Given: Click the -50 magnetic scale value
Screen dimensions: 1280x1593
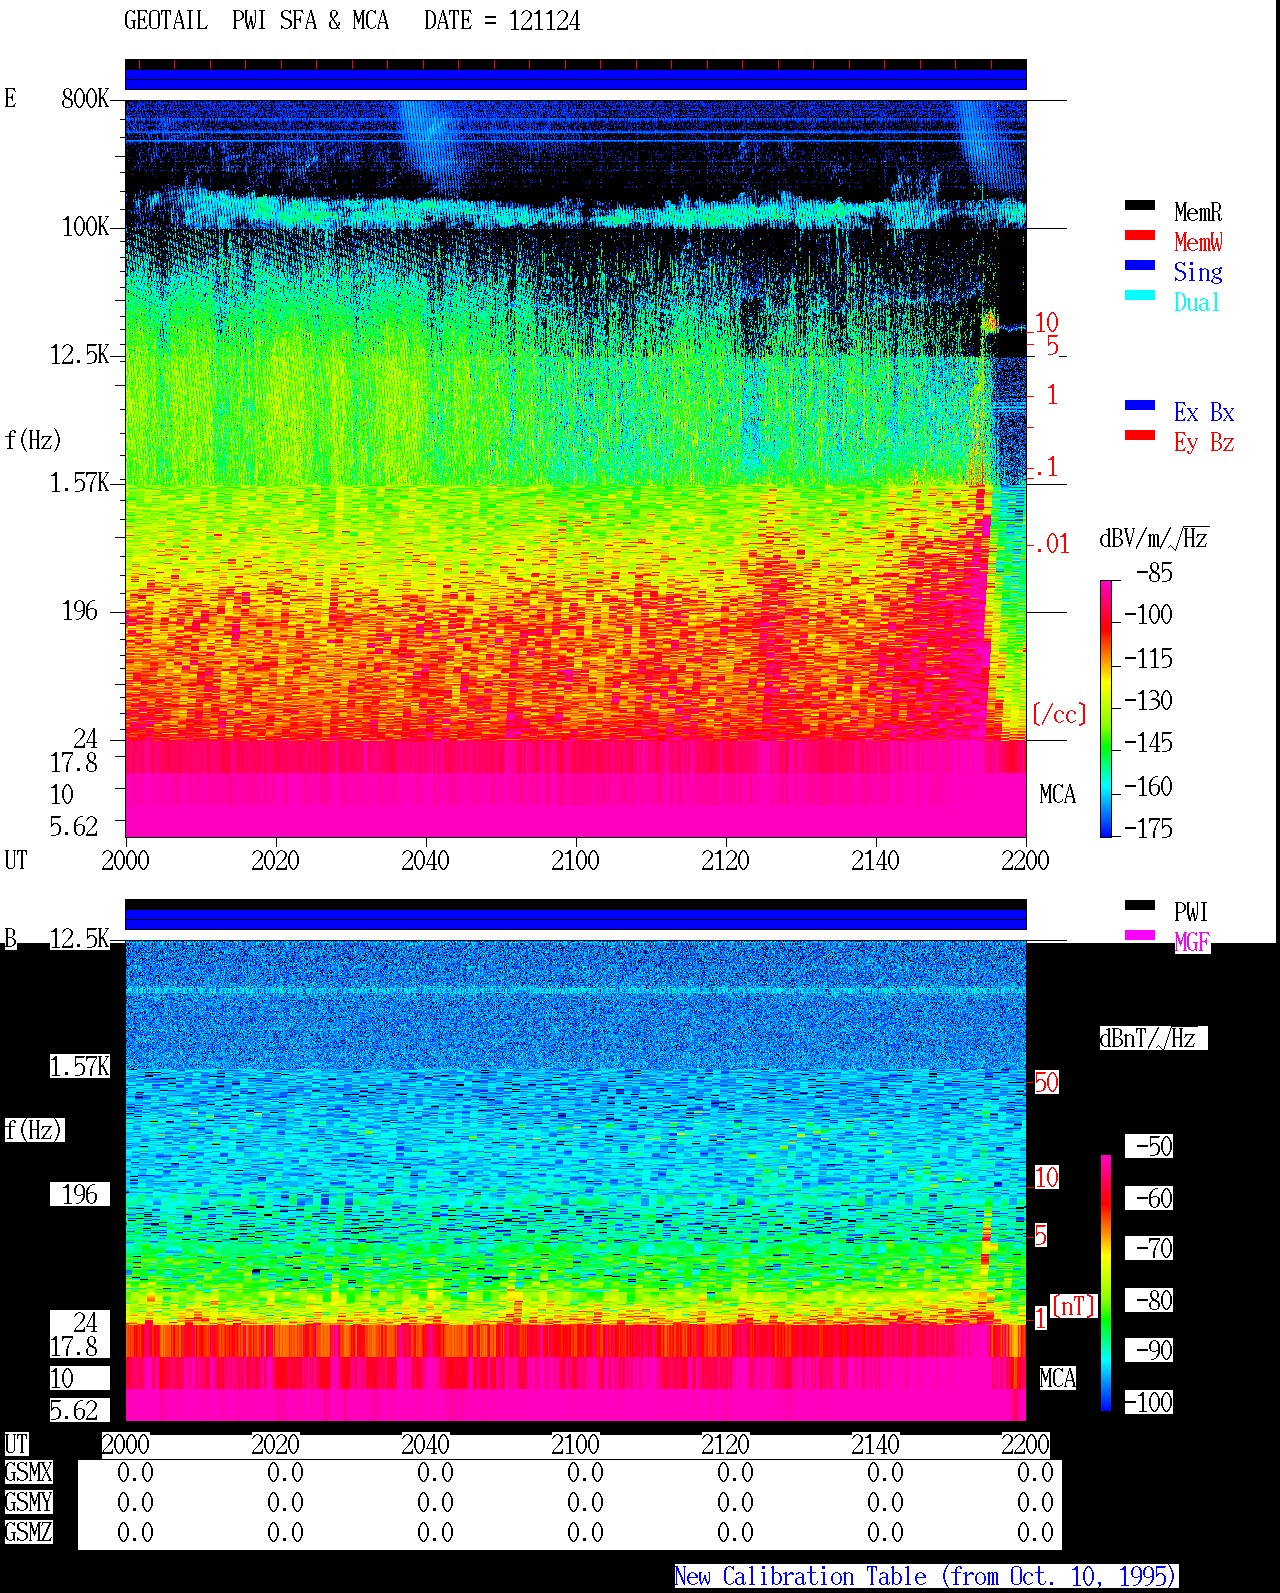Looking at the screenshot, I should tap(1154, 1146).
